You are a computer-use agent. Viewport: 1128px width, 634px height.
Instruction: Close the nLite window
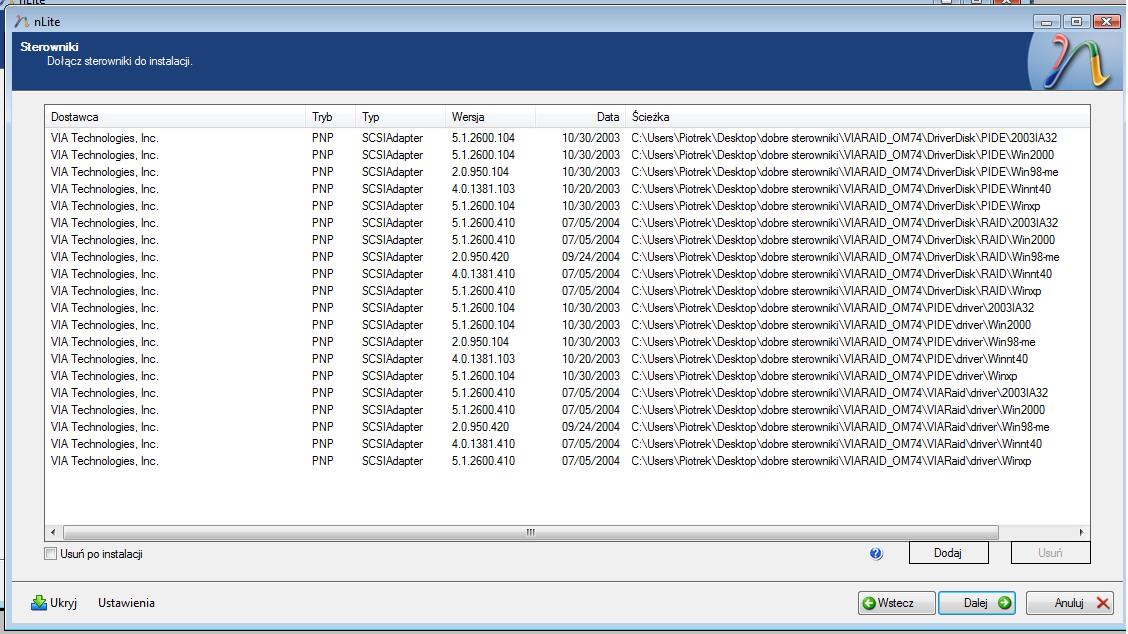(1106, 22)
